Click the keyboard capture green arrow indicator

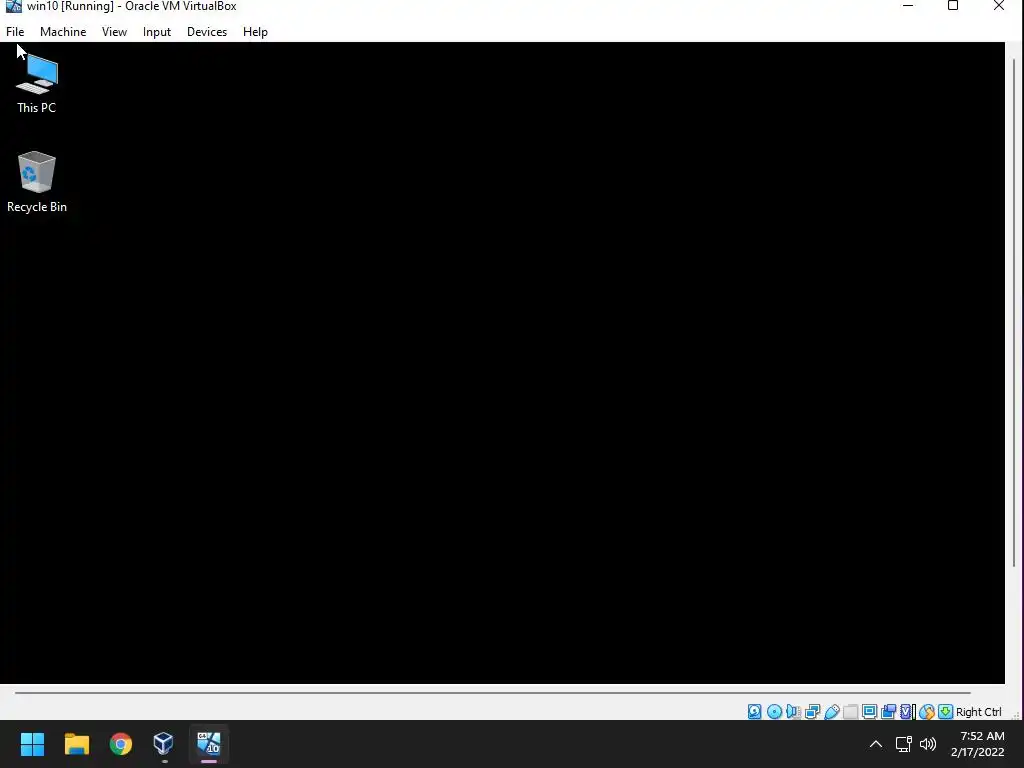[x=946, y=712]
